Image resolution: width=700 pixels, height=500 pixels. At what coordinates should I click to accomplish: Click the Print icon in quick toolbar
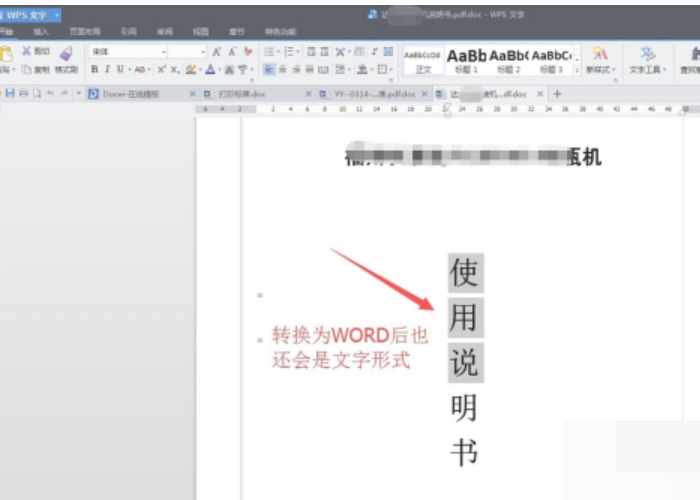24,93
